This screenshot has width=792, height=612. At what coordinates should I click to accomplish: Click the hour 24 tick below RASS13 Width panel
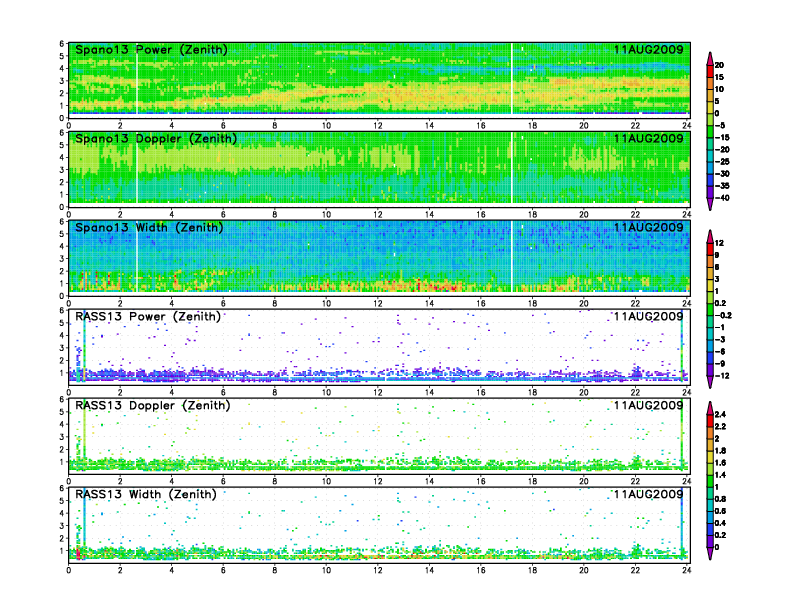tap(686, 570)
